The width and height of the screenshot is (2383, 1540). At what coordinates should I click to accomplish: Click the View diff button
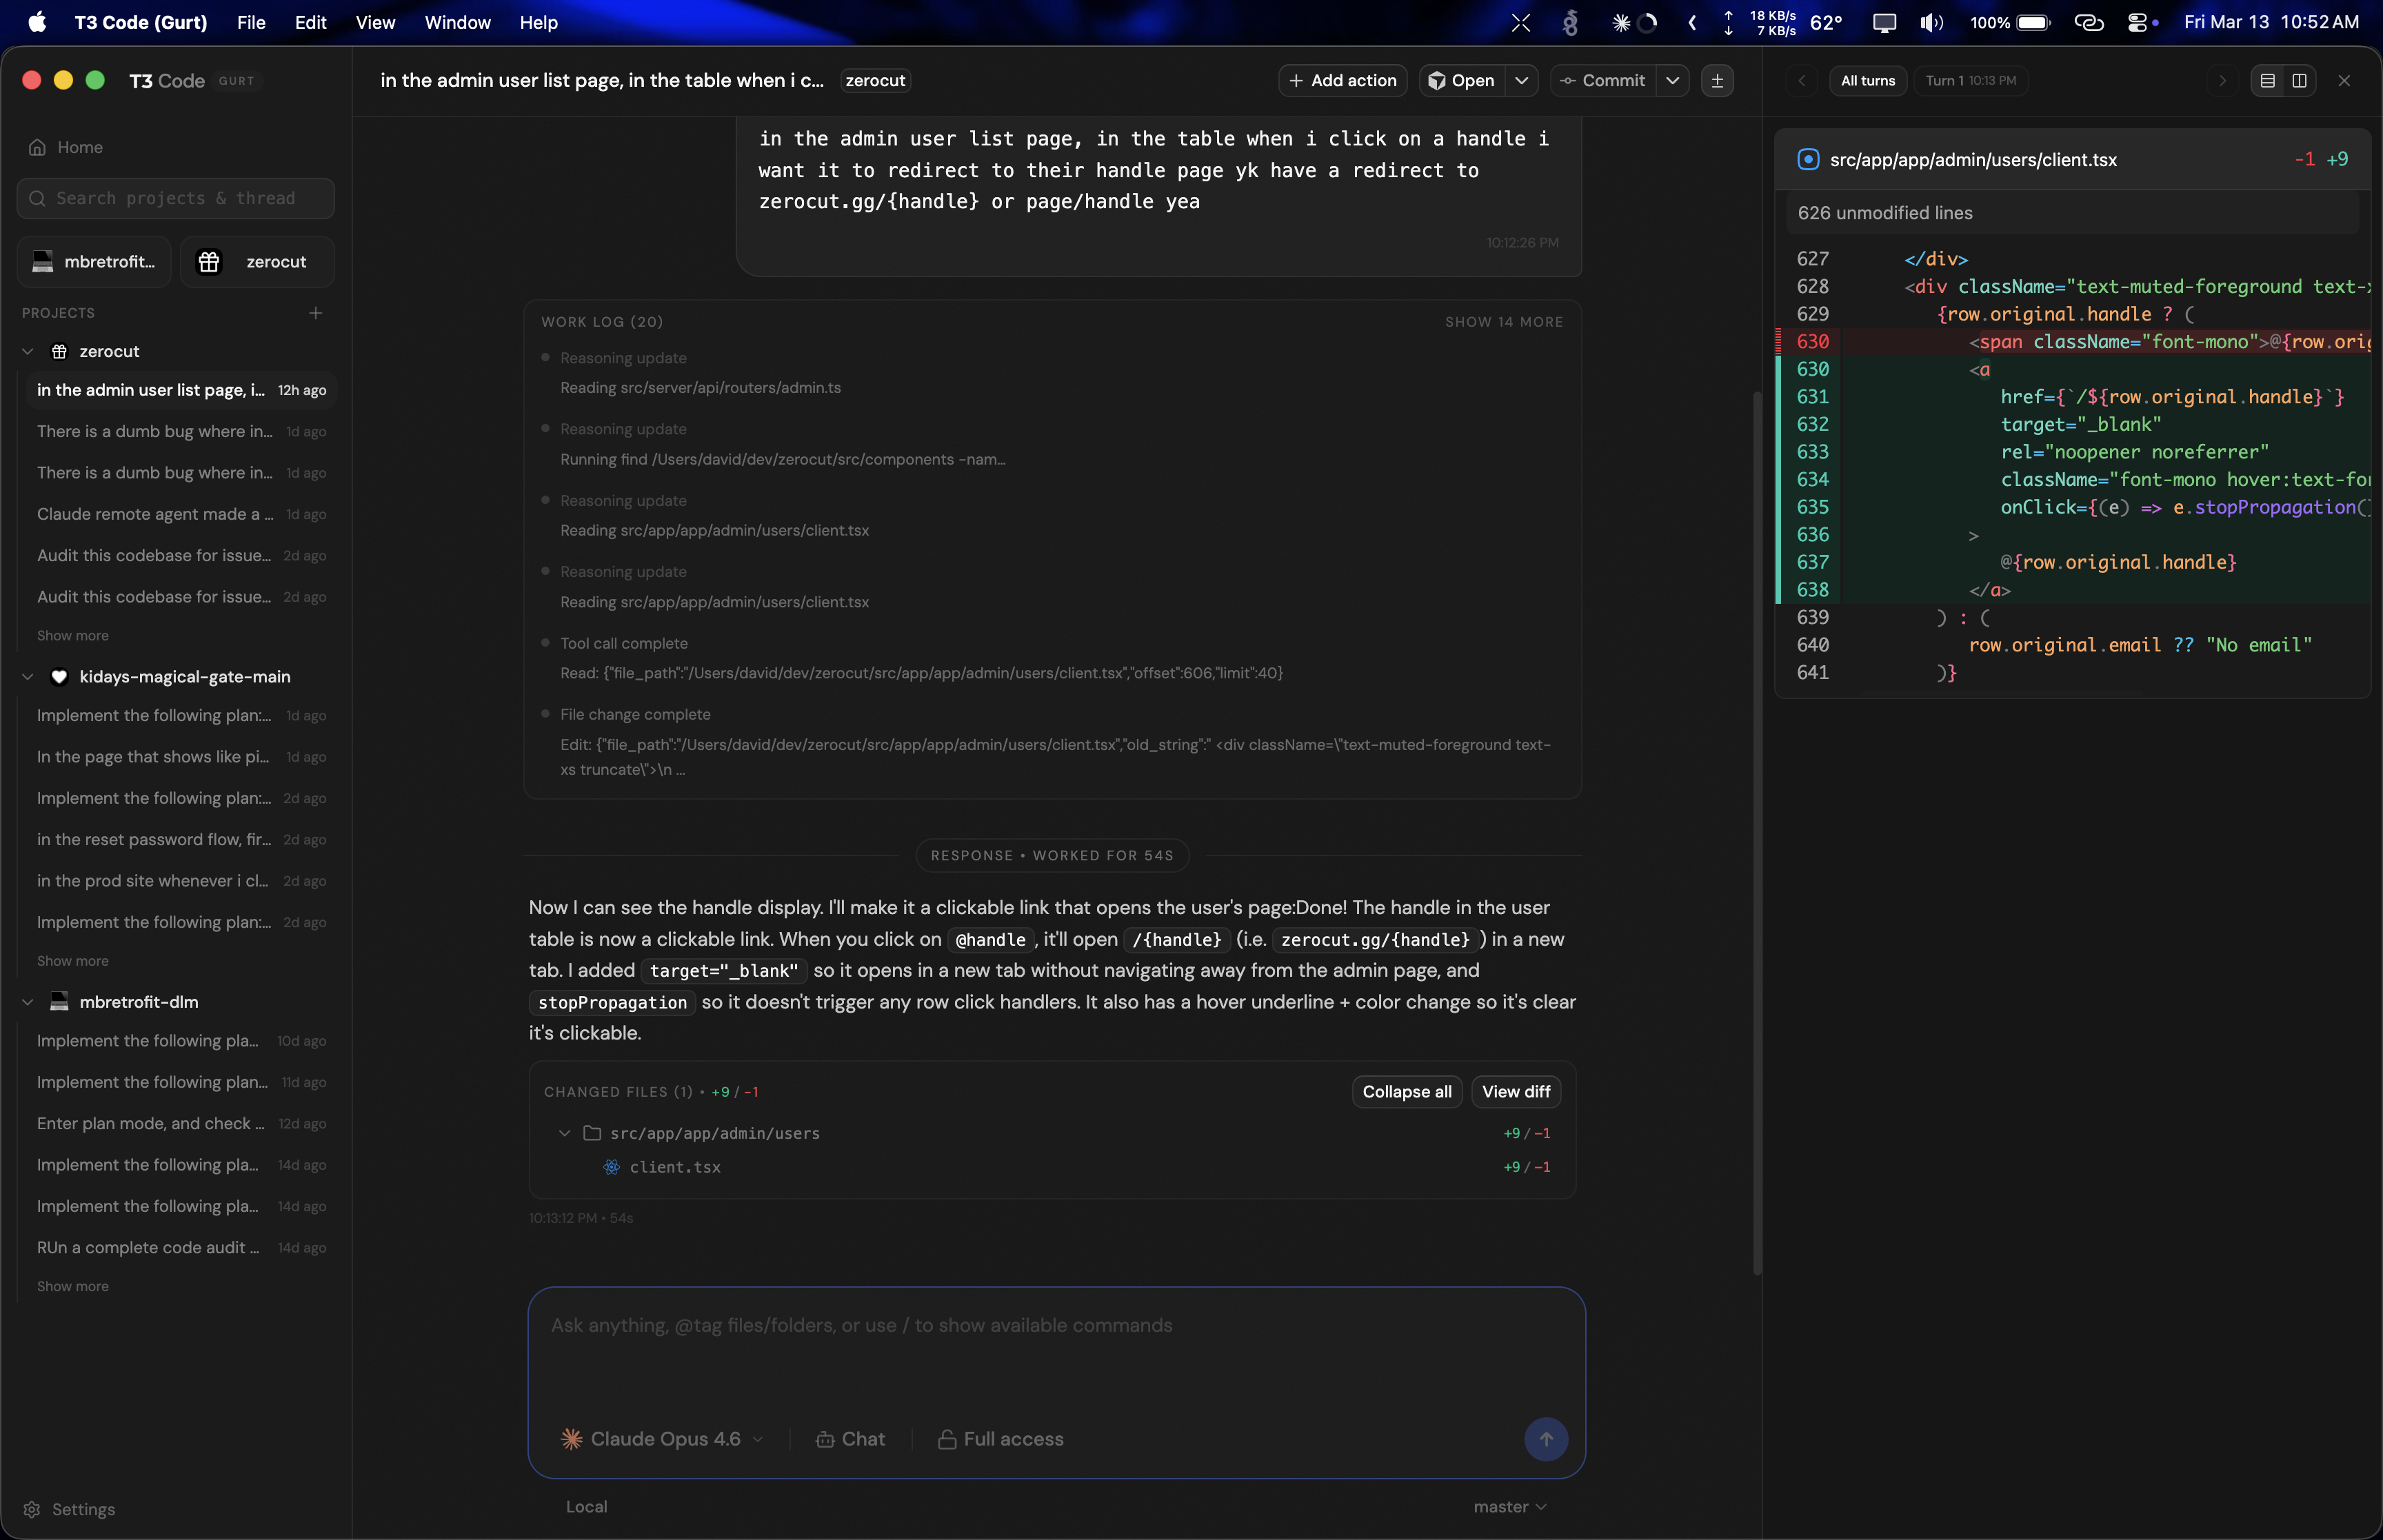point(1515,1092)
